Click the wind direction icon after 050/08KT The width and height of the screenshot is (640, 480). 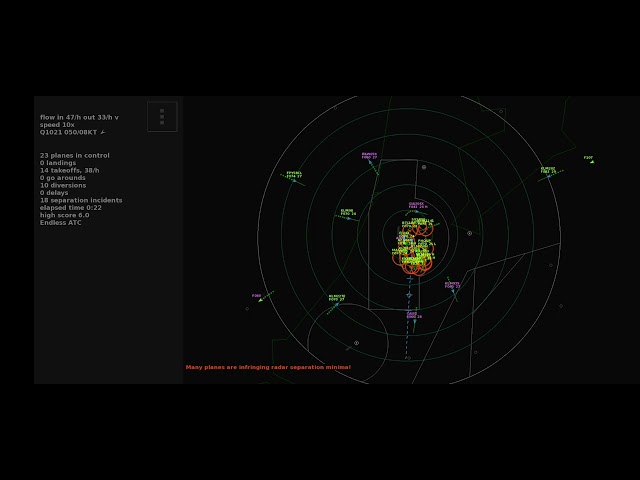click(x=103, y=132)
